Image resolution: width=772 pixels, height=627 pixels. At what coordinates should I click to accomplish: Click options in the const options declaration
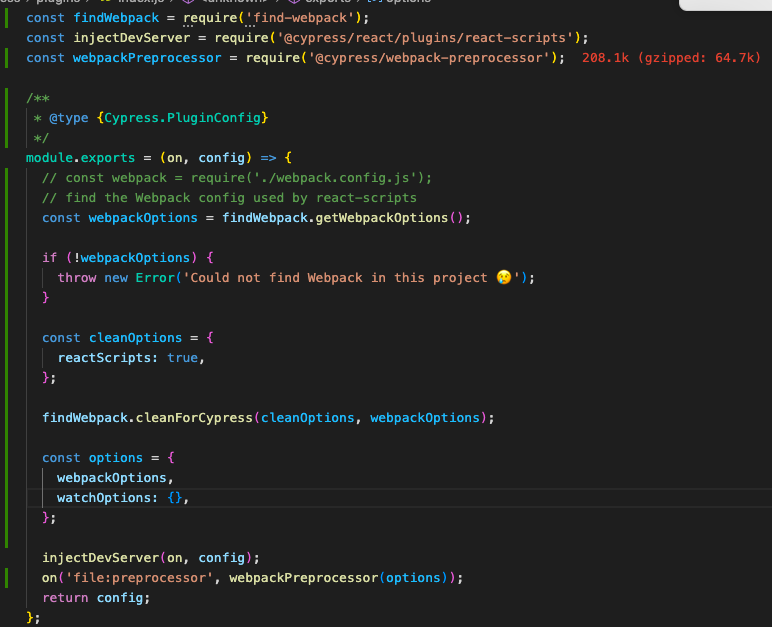(x=116, y=458)
